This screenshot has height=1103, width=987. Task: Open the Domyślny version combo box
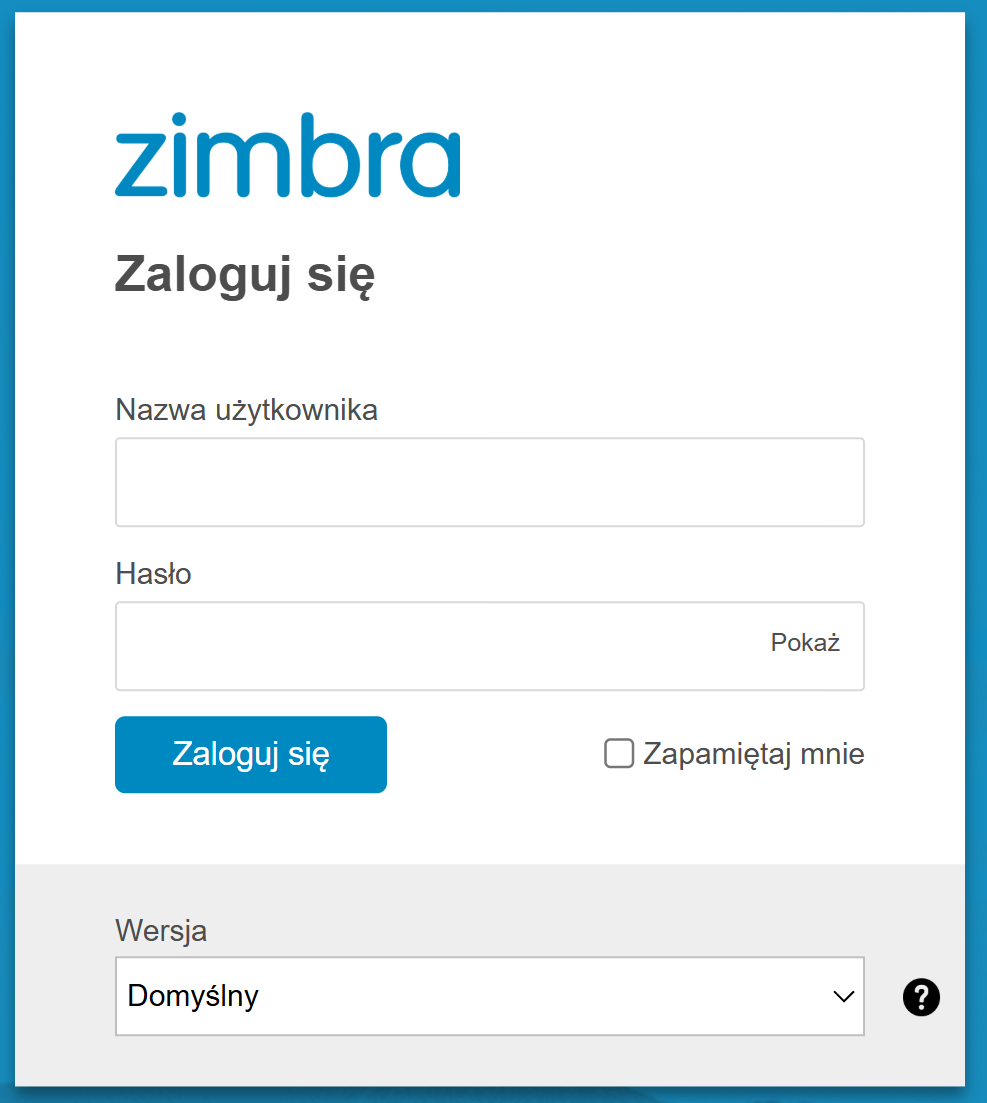coord(470,996)
